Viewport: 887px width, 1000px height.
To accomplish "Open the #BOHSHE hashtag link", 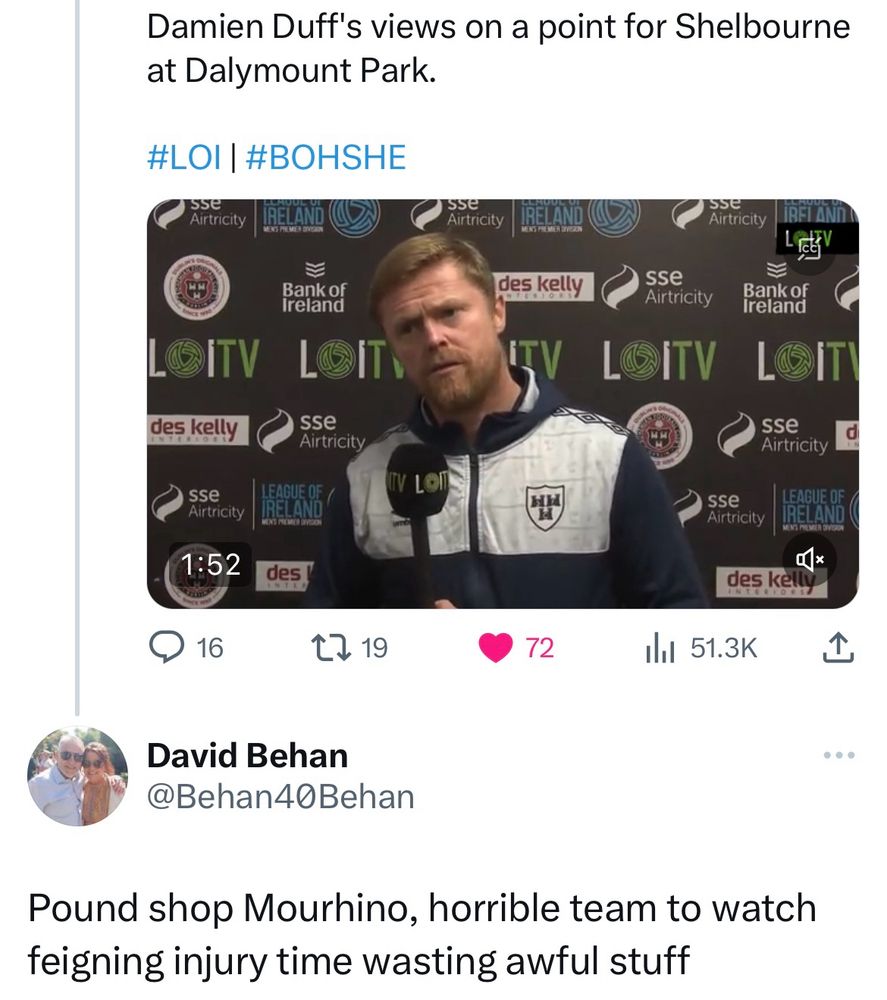I will pos(325,157).
